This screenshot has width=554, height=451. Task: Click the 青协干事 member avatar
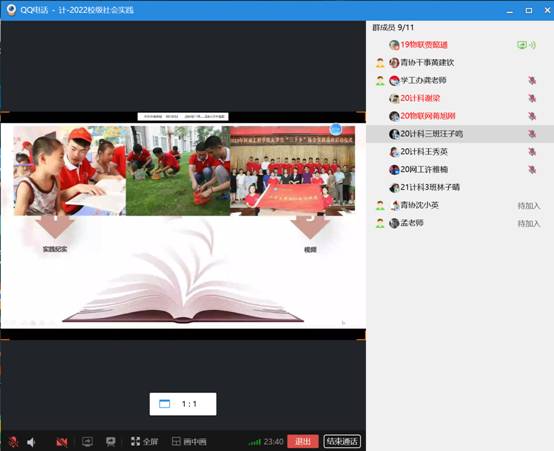pyautogui.click(x=394, y=63)
